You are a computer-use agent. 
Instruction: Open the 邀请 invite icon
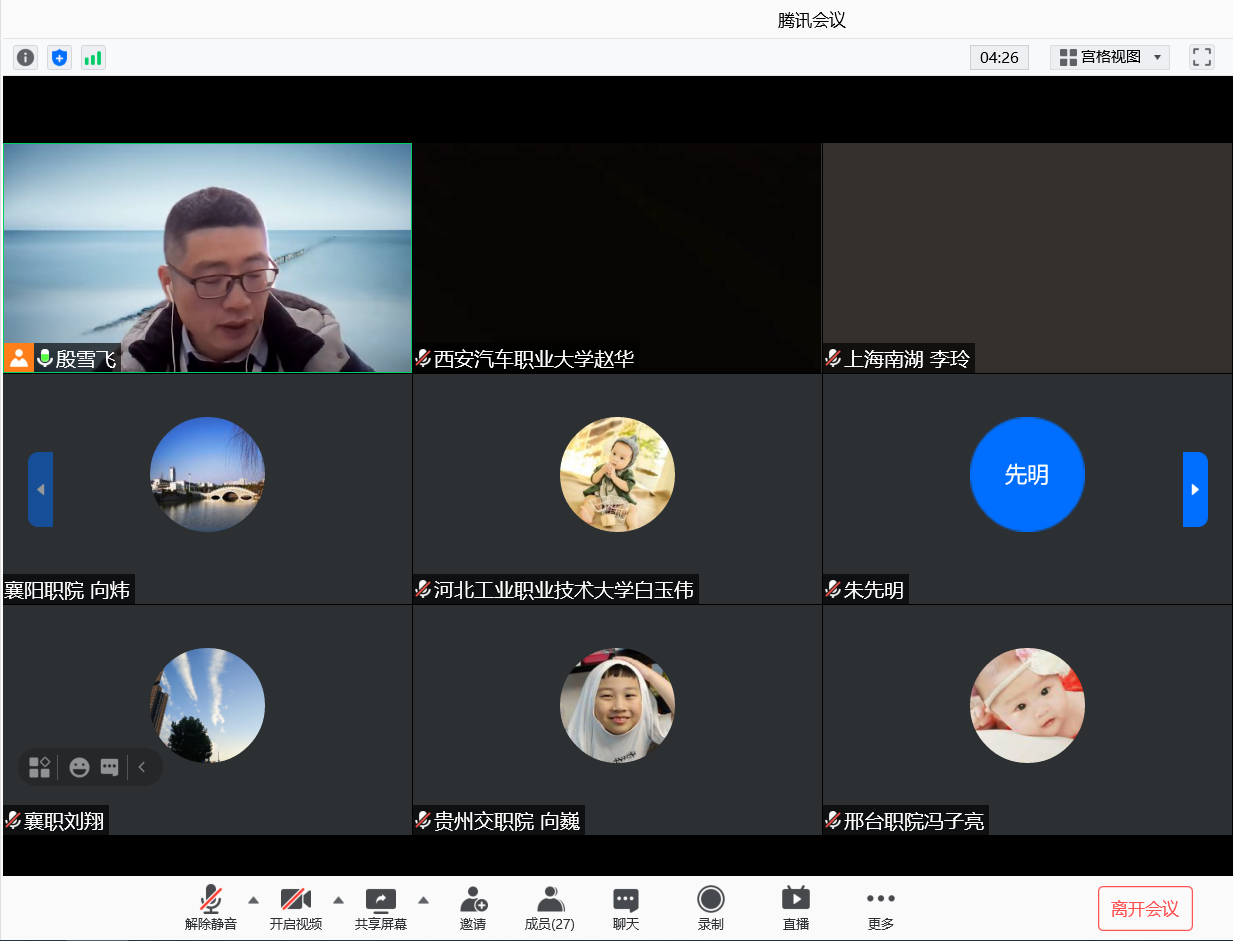tap(473, 907)
